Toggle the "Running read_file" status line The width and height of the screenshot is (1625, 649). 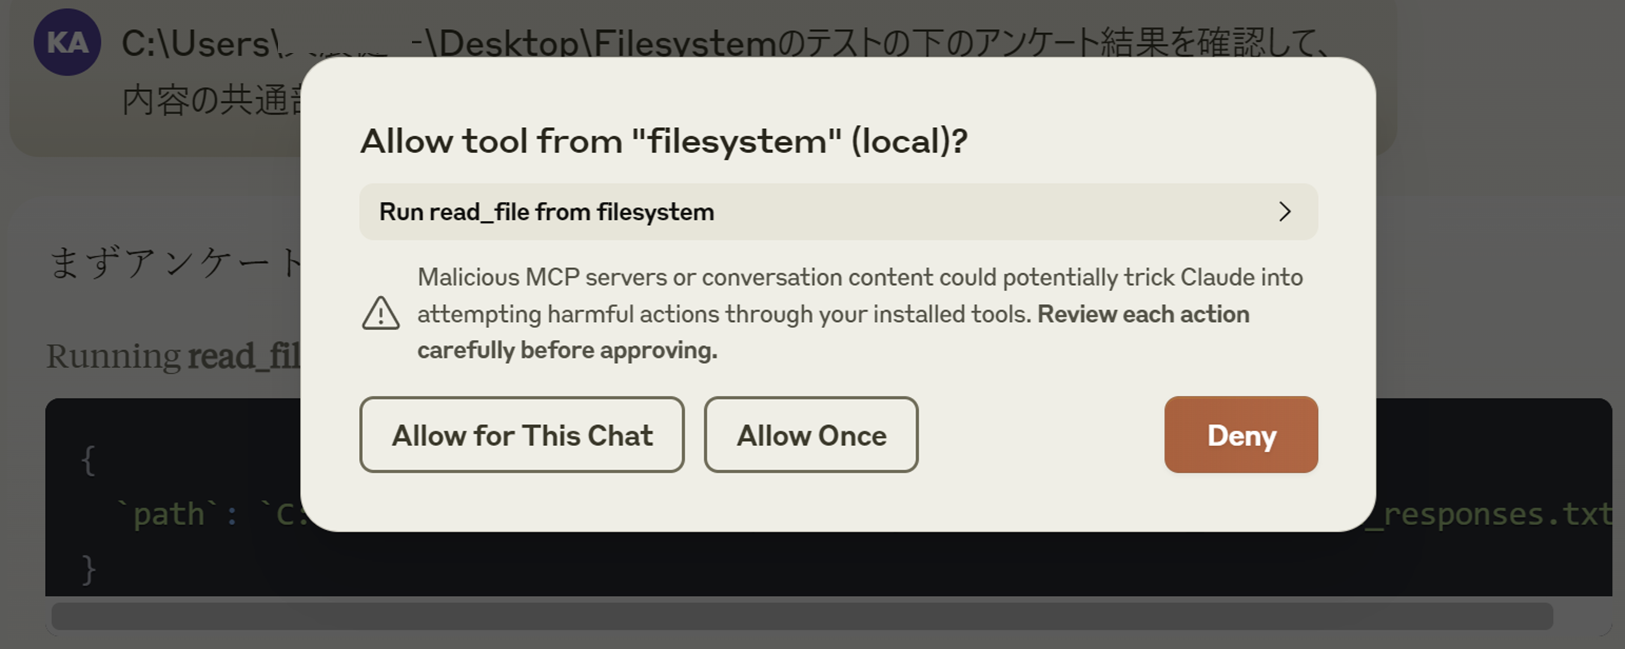(173, 356)
